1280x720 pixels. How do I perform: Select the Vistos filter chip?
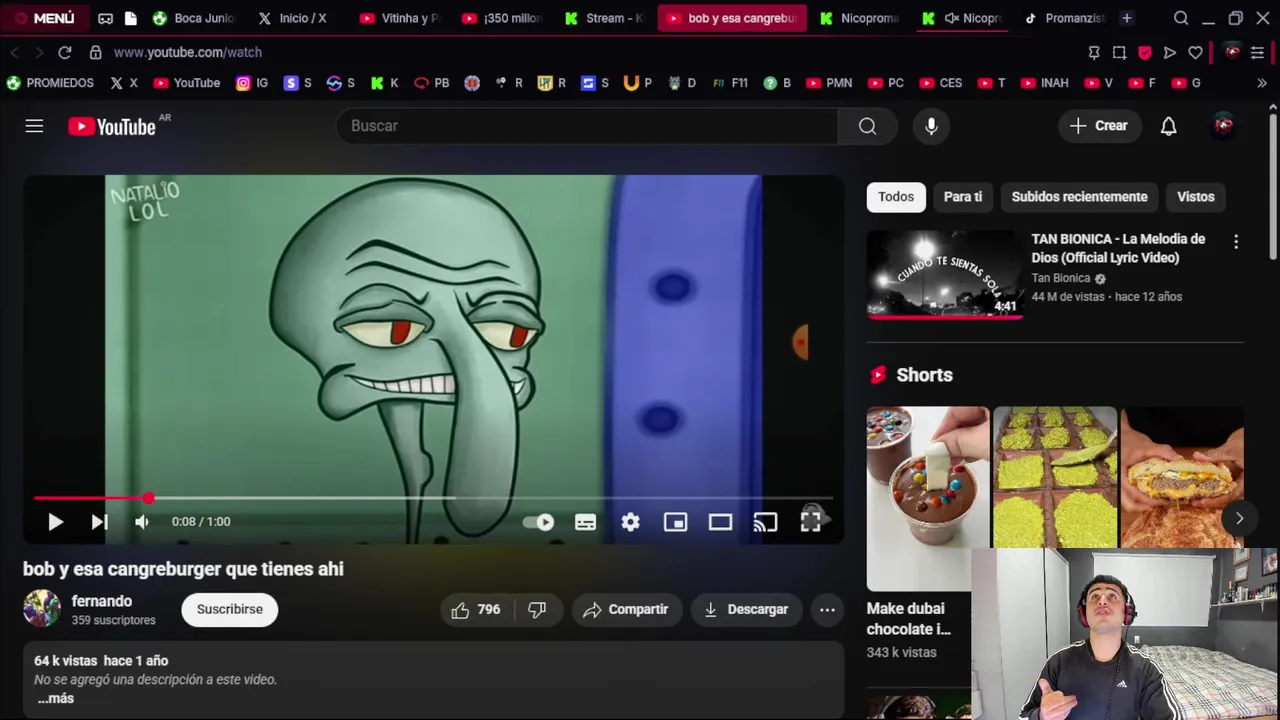click(1196, 197)
